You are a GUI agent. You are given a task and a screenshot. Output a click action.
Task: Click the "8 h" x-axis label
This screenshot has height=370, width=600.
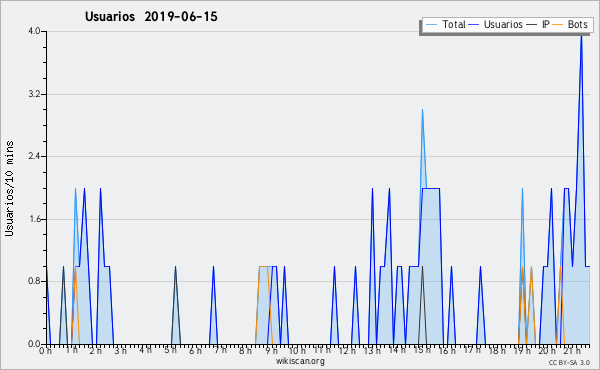pos(245,350)
